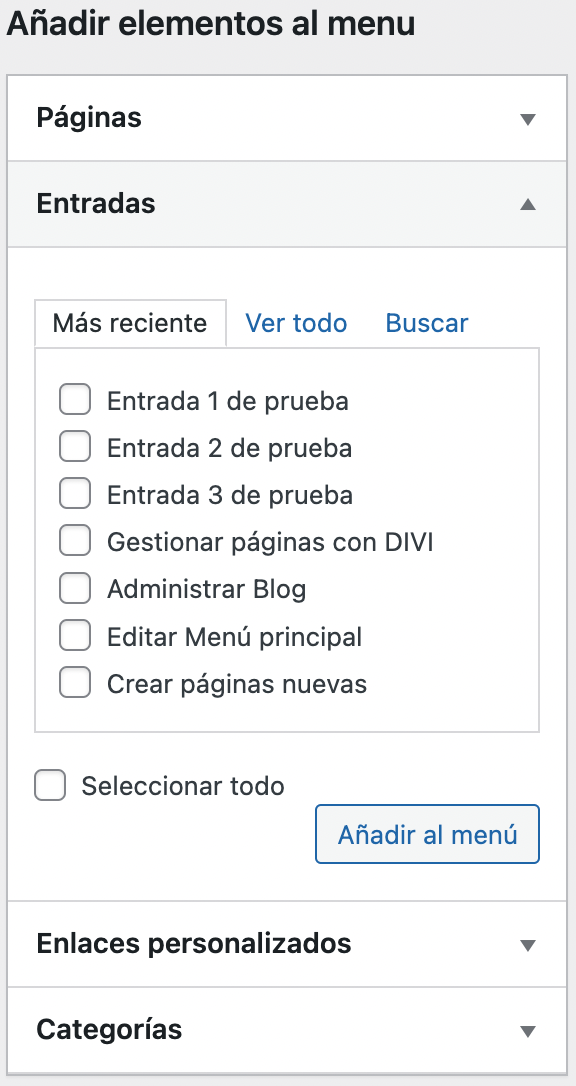The image size is (576, 1086).
Task: Click the Entradas section heading
Action: [x=96, y=204]
